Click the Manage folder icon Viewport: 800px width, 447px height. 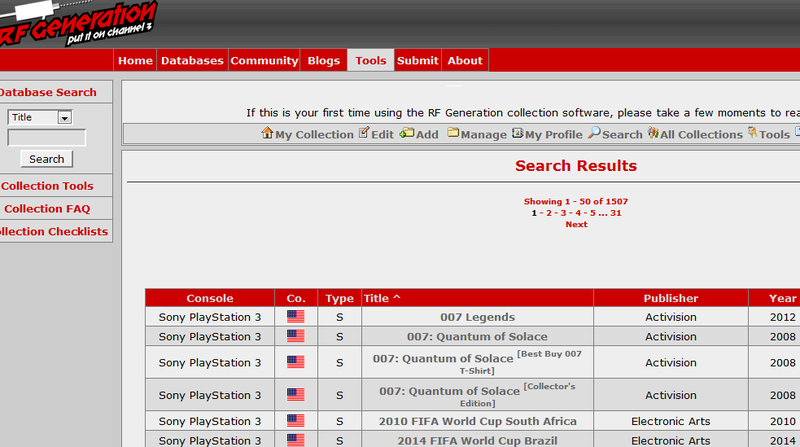coord(453,133)
